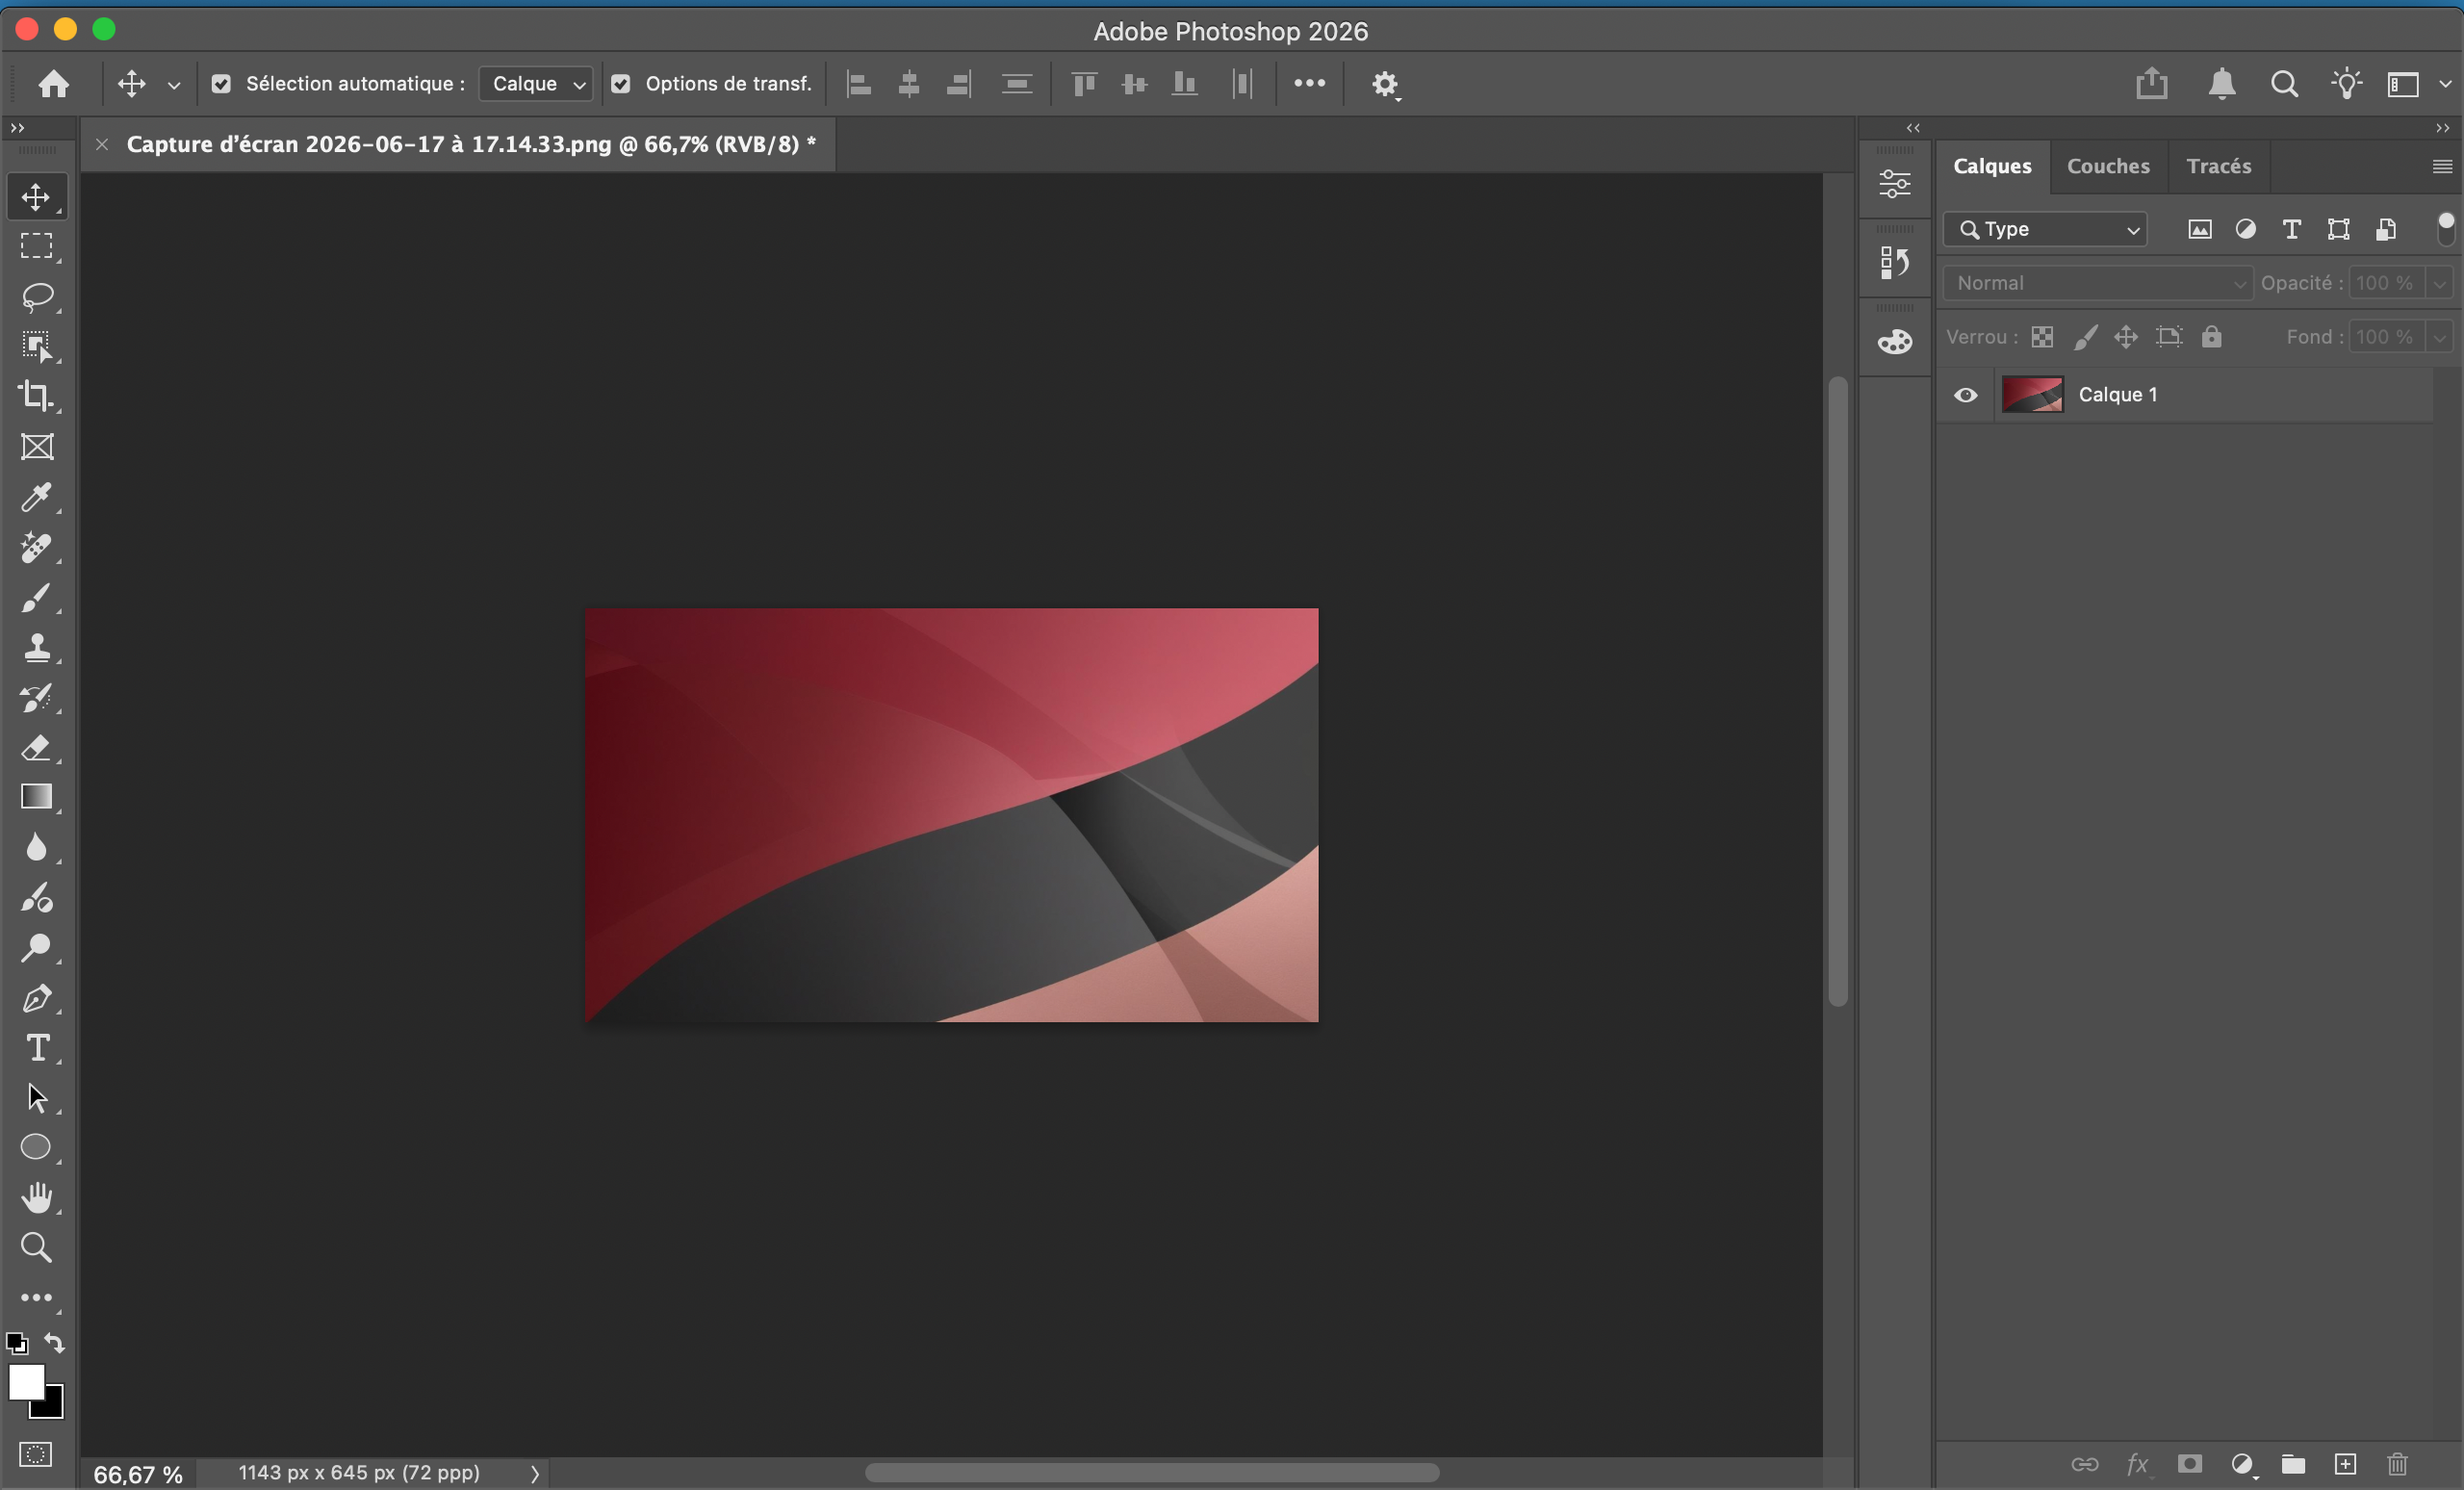The image size is (2464, 1490).
Task: Select the Hand tool
Action: coord(37,1197)
